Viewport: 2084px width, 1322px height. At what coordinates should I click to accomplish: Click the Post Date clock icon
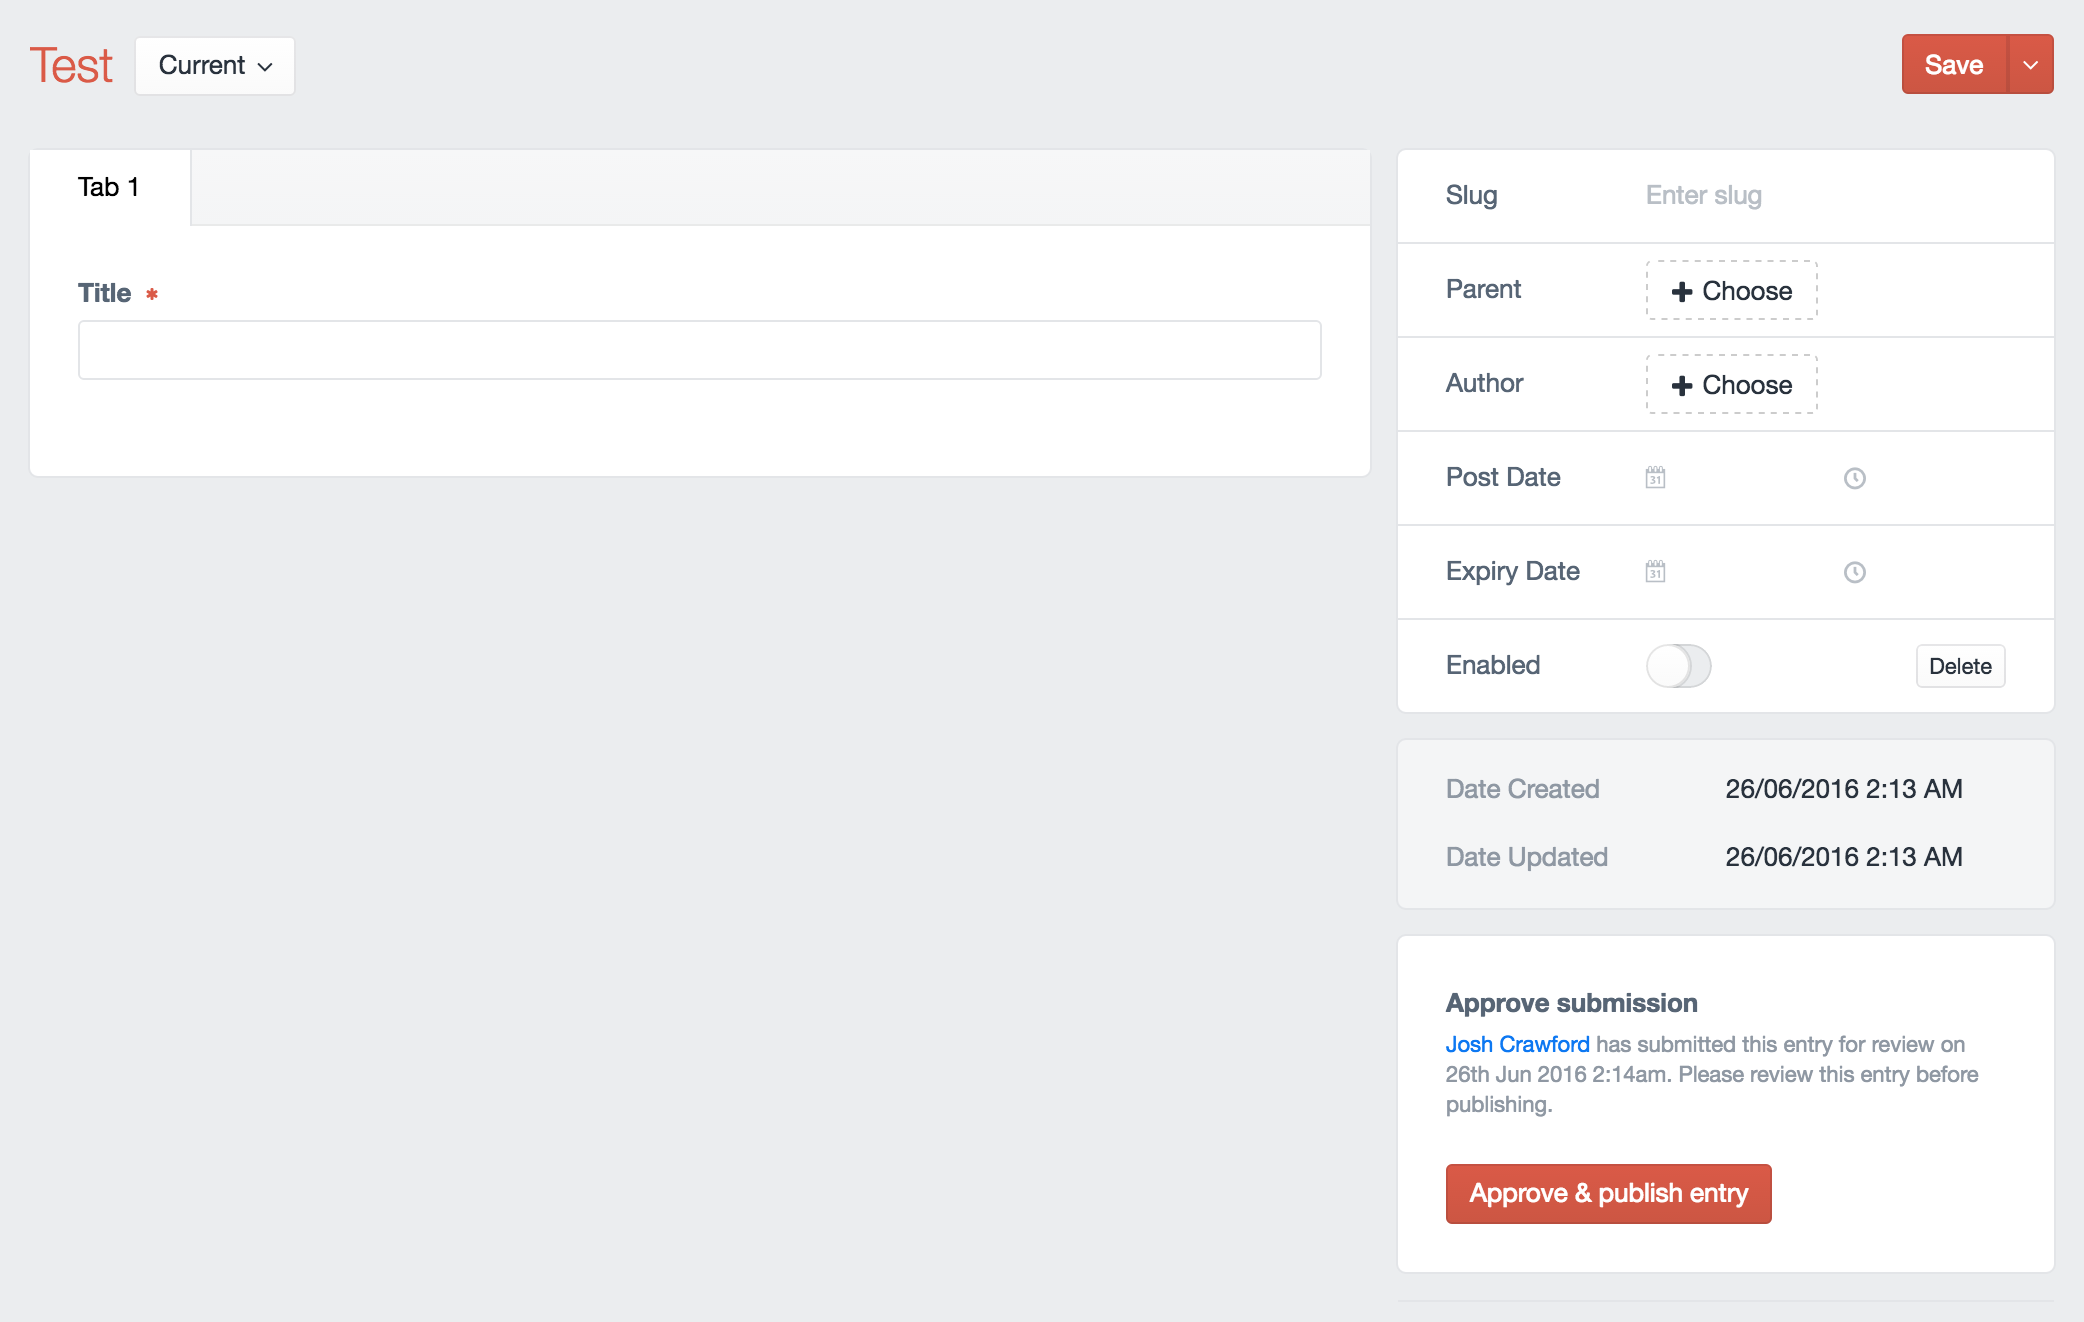(1854, 478)
